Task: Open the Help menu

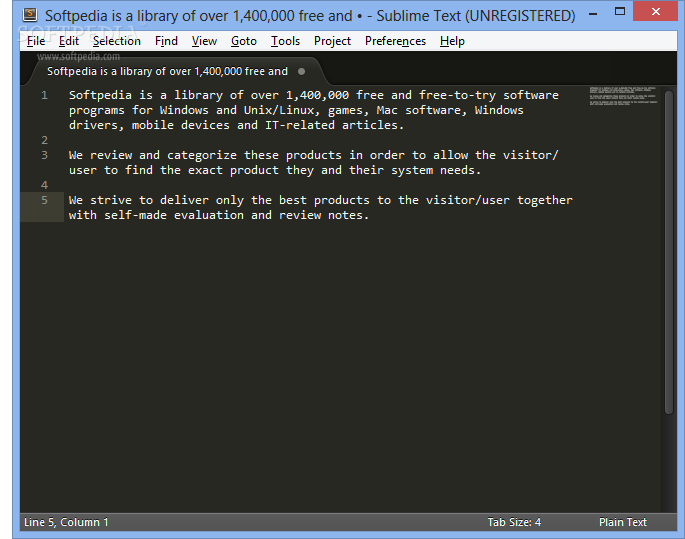Action: 452,41
